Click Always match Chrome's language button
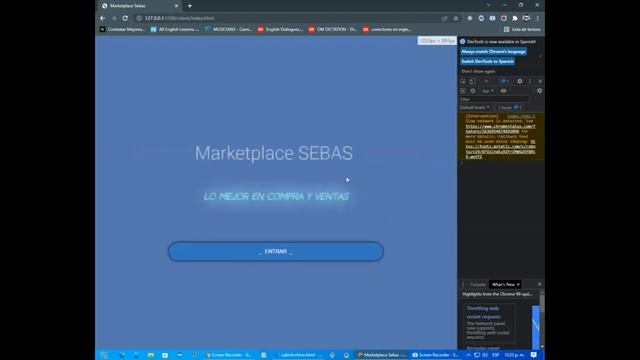Image resolution: width=640 pixels, height=360 pixels. click(x=493, y=52)
